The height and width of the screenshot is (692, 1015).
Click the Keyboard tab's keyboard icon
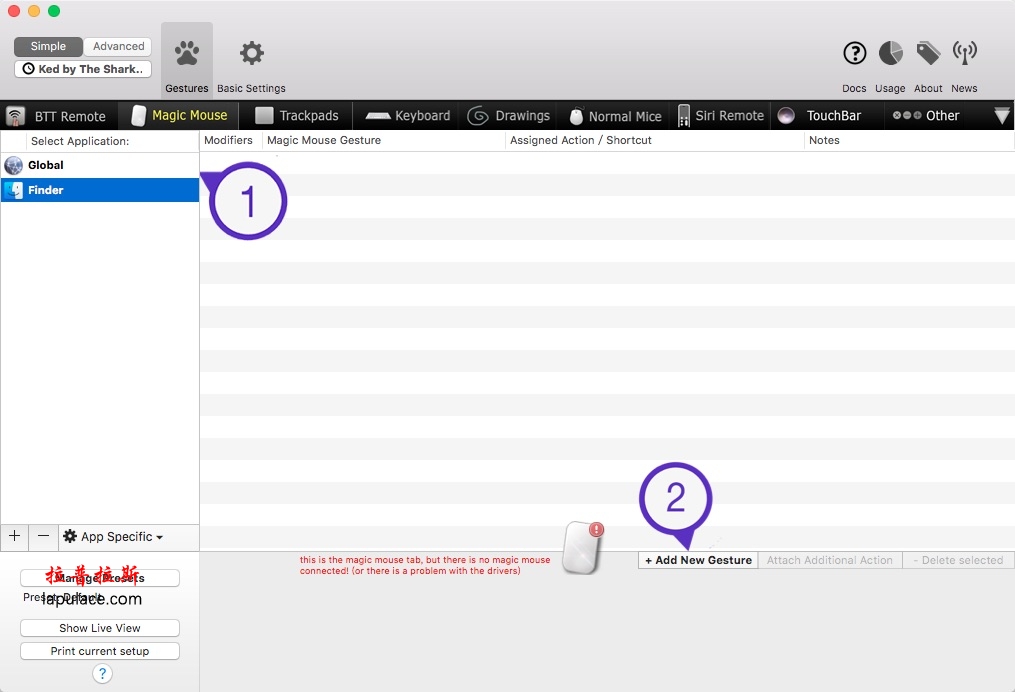tap(377, 116)
